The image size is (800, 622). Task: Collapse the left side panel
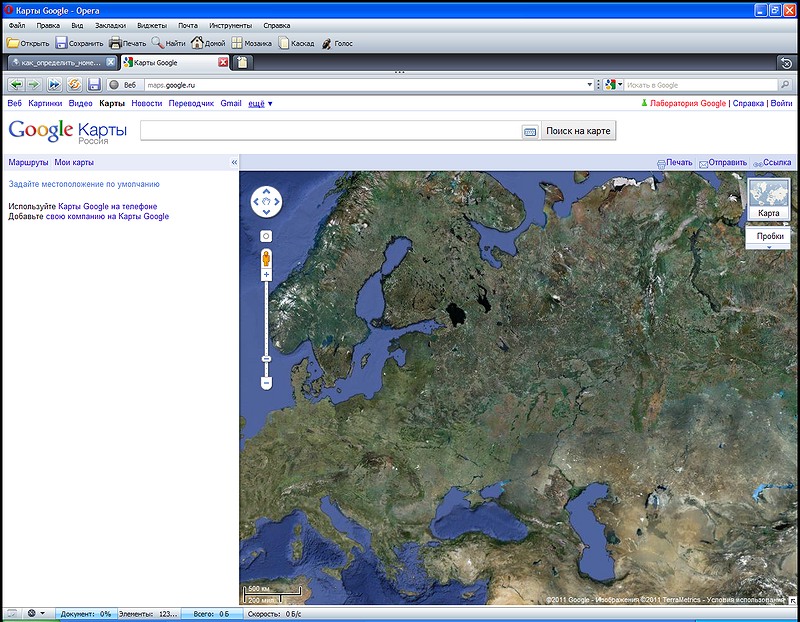pos(234,162)
